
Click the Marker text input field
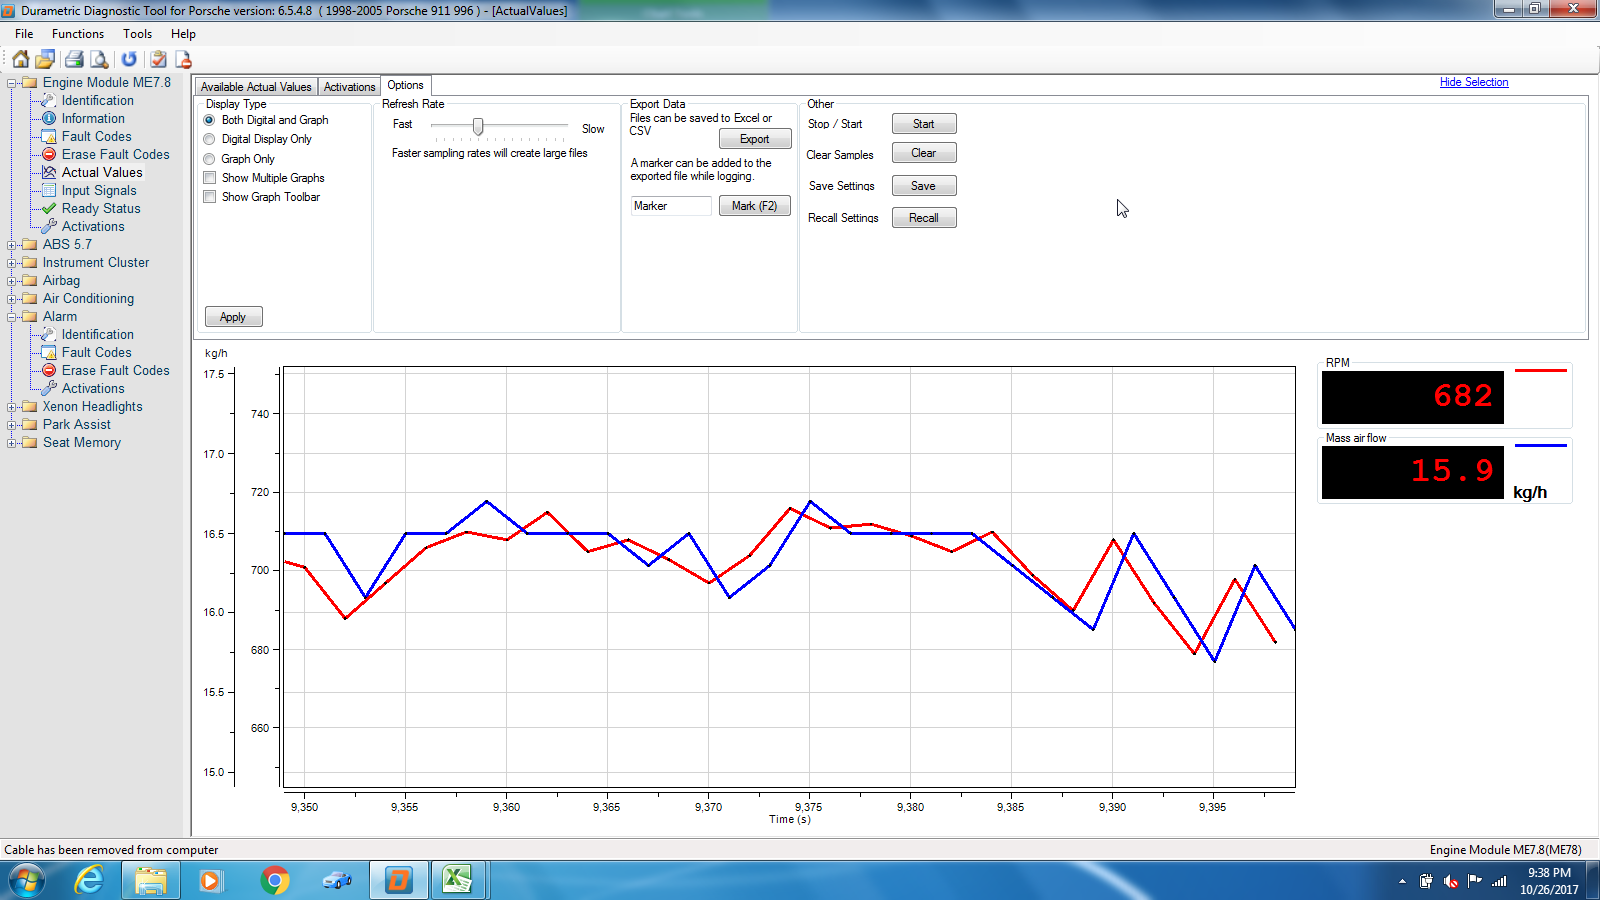point(671,206)
